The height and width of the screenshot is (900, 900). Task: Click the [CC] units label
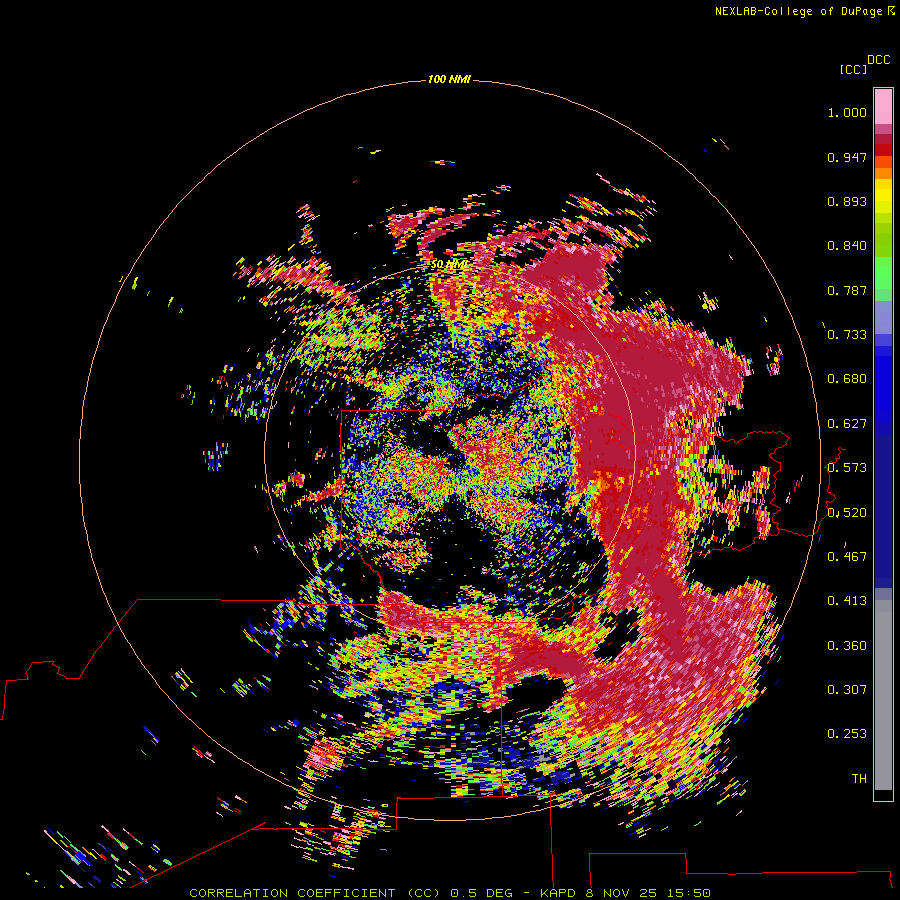click(x=853, y=69)
